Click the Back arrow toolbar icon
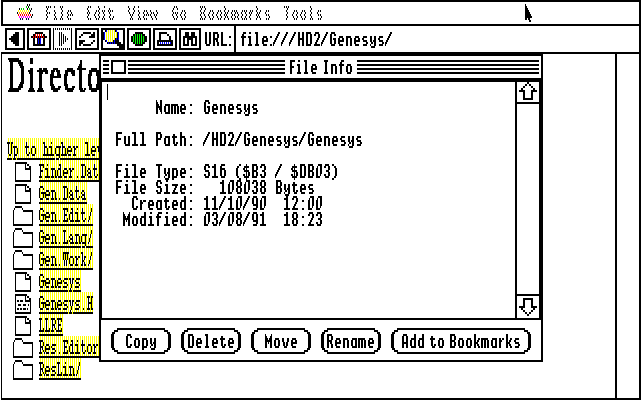The height and width of the screenshot is (401, 641). 16,39
